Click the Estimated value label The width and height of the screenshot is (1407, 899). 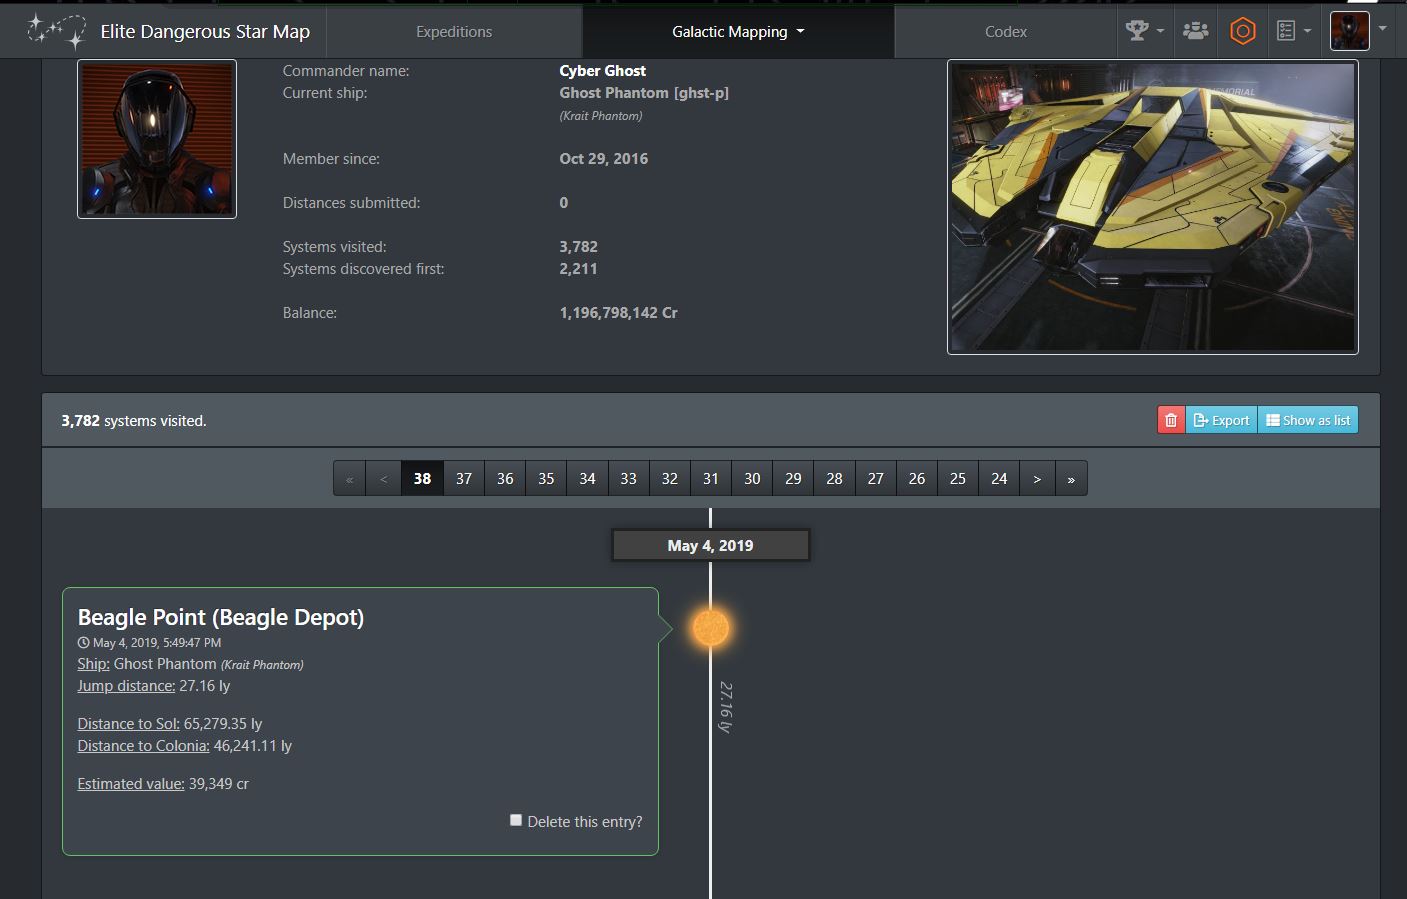tap(131, 783)
